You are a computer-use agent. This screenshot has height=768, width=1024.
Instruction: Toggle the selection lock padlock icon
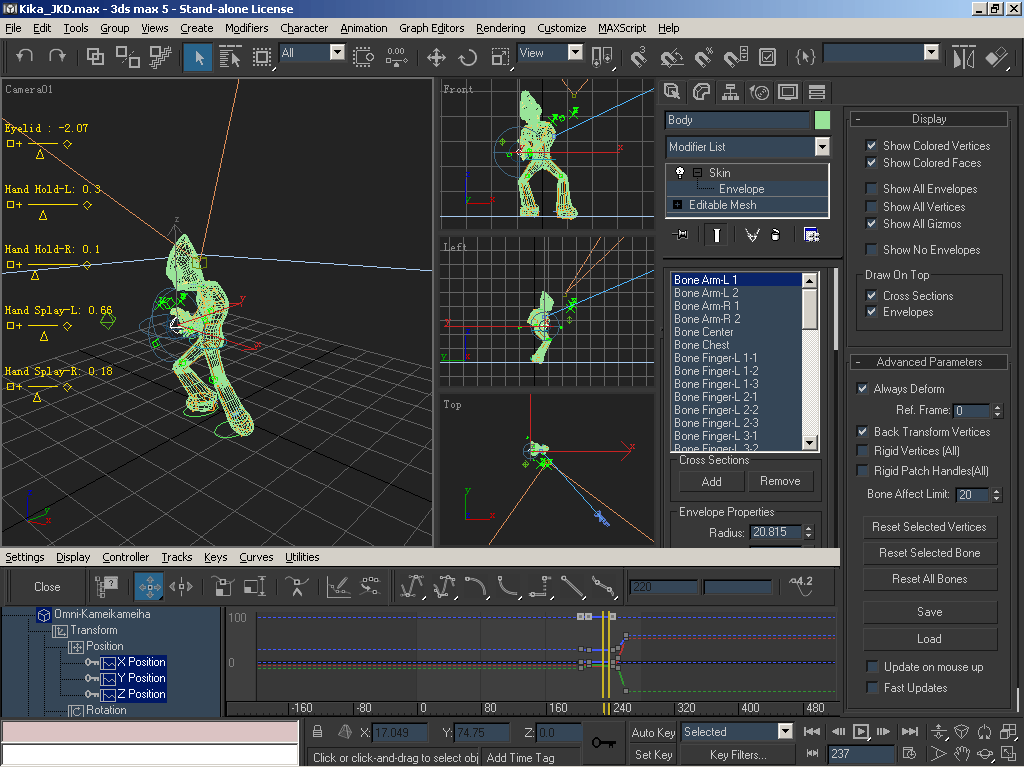point(317,732)
